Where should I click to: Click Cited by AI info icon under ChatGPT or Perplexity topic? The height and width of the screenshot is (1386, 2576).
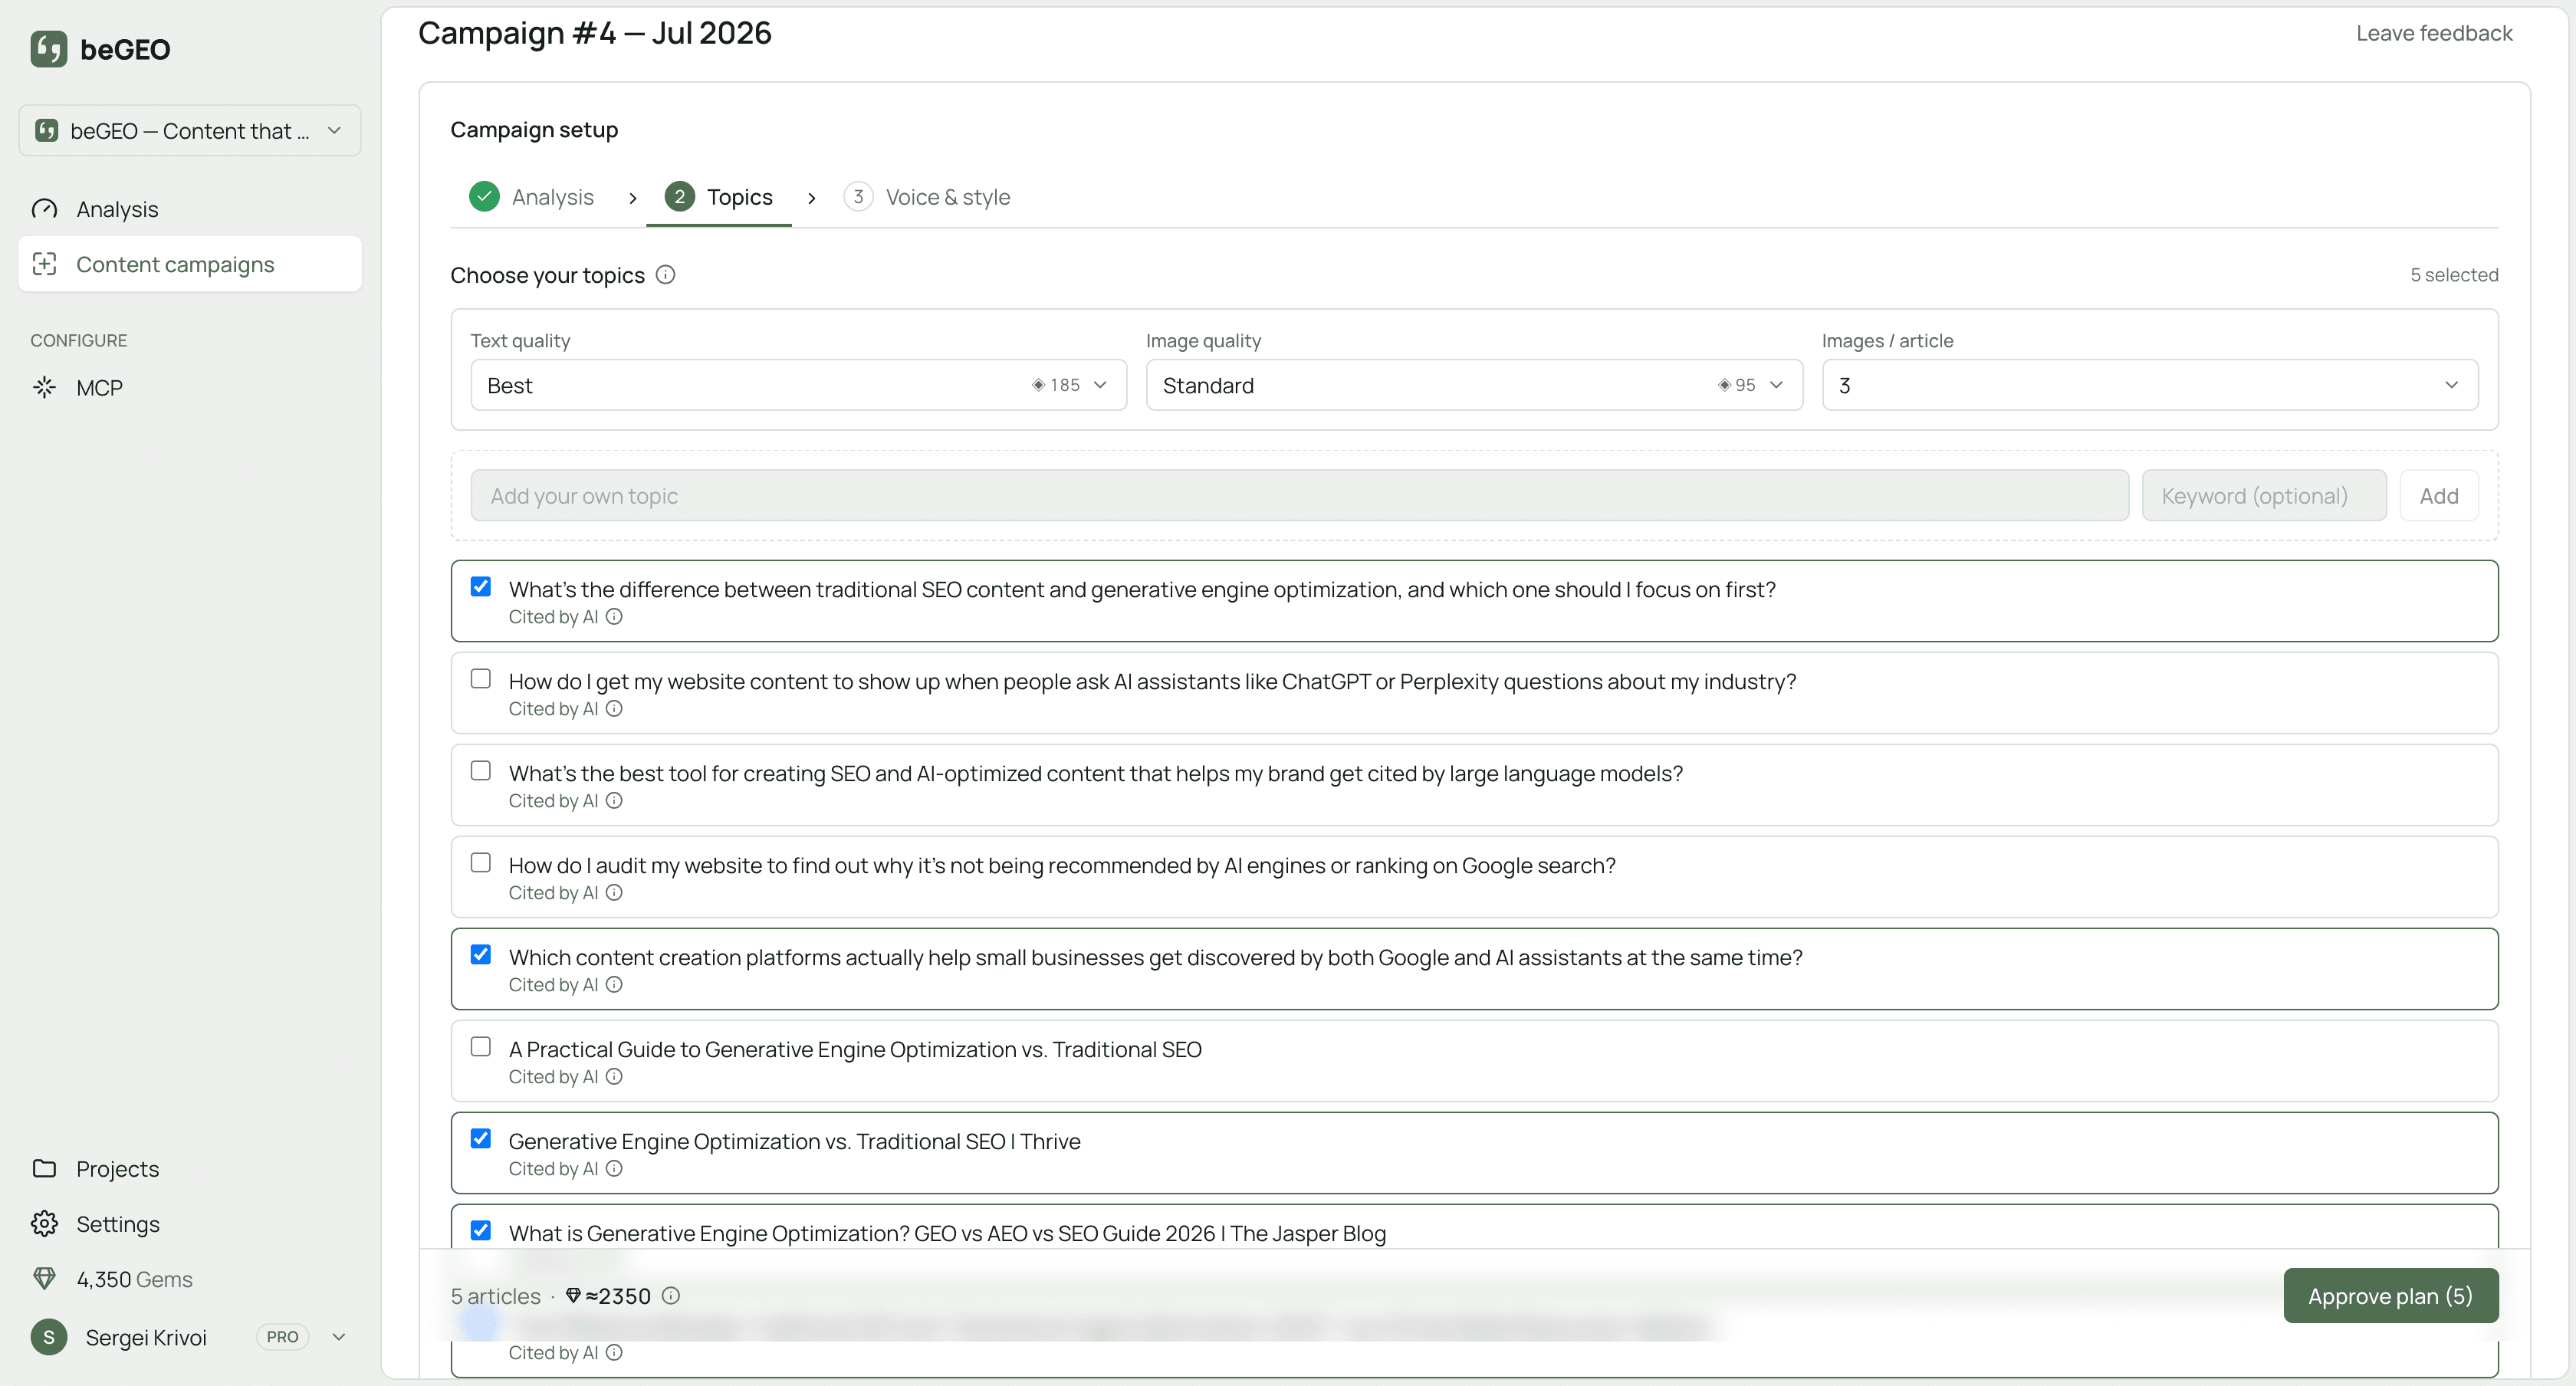[614, 709]
